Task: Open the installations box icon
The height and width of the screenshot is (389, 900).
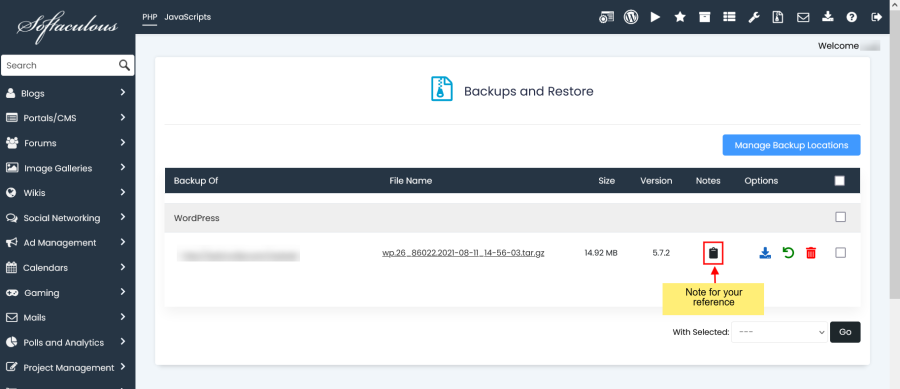Action: [x=704, y=17]
